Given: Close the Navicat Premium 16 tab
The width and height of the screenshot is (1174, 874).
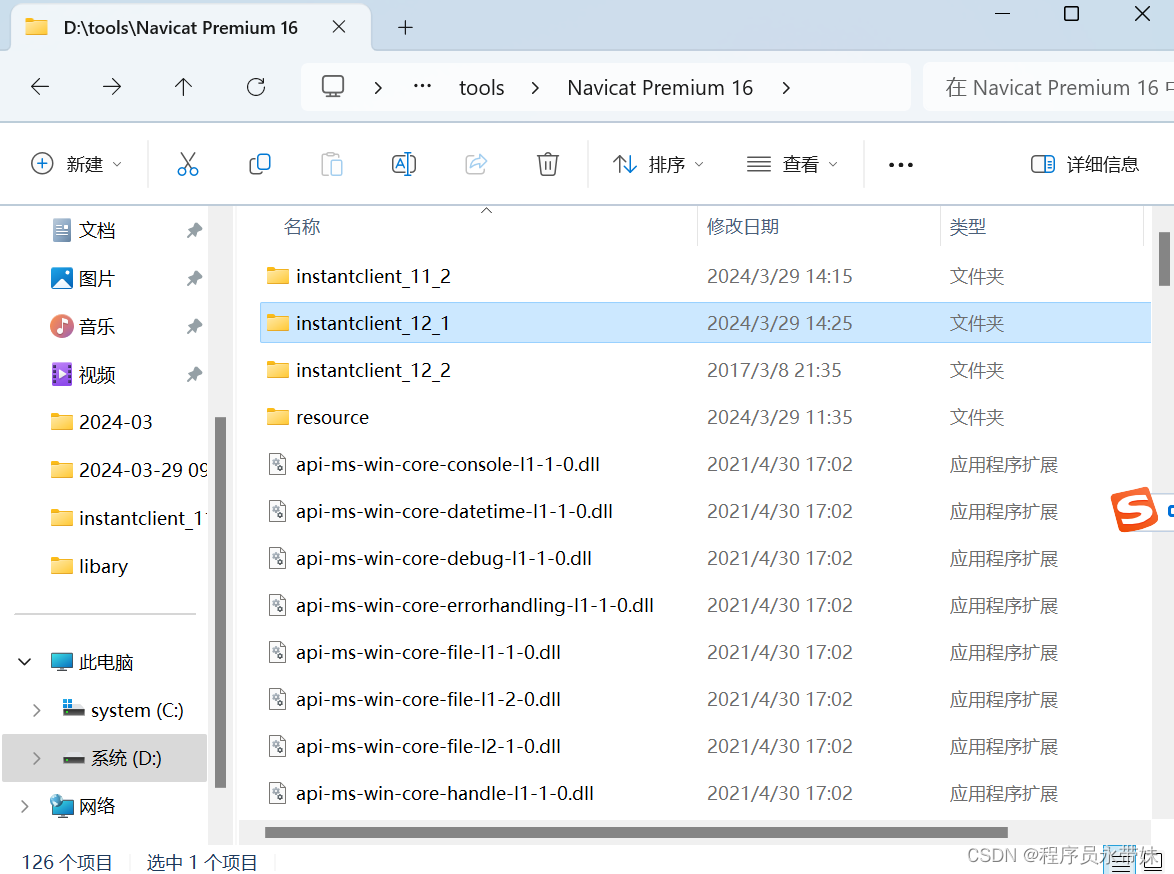Looking at the screenshot, I should (338, 27).
